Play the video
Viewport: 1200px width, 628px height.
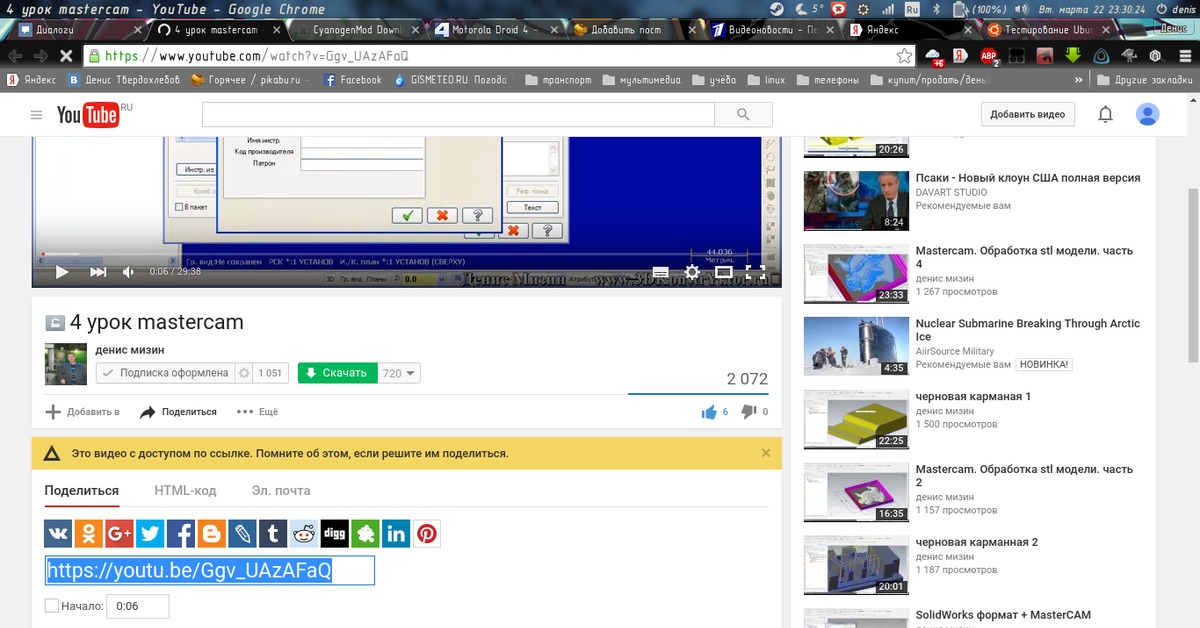tap(62, 271)
